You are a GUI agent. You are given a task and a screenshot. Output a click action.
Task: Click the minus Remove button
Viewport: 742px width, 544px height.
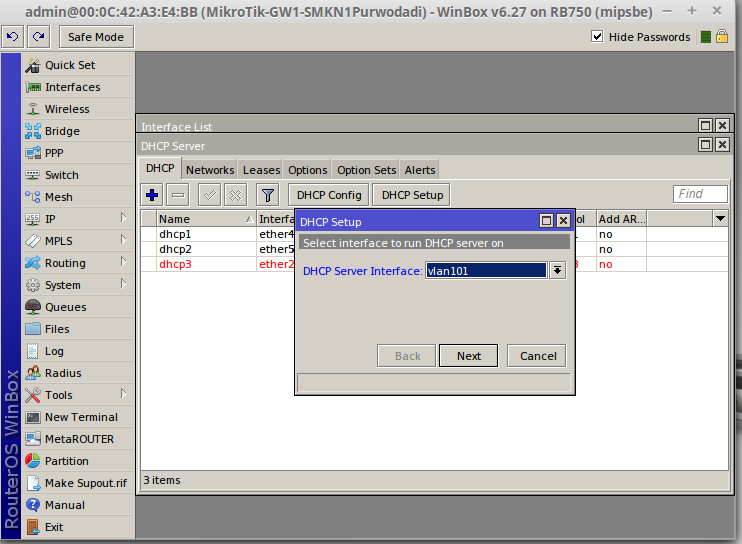click(x=178, y=195)
